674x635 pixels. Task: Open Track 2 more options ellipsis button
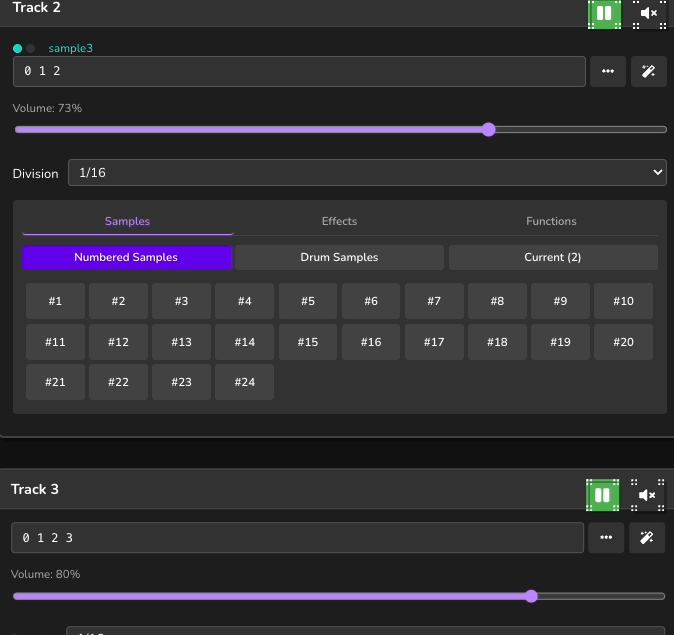tap(608, 72)
